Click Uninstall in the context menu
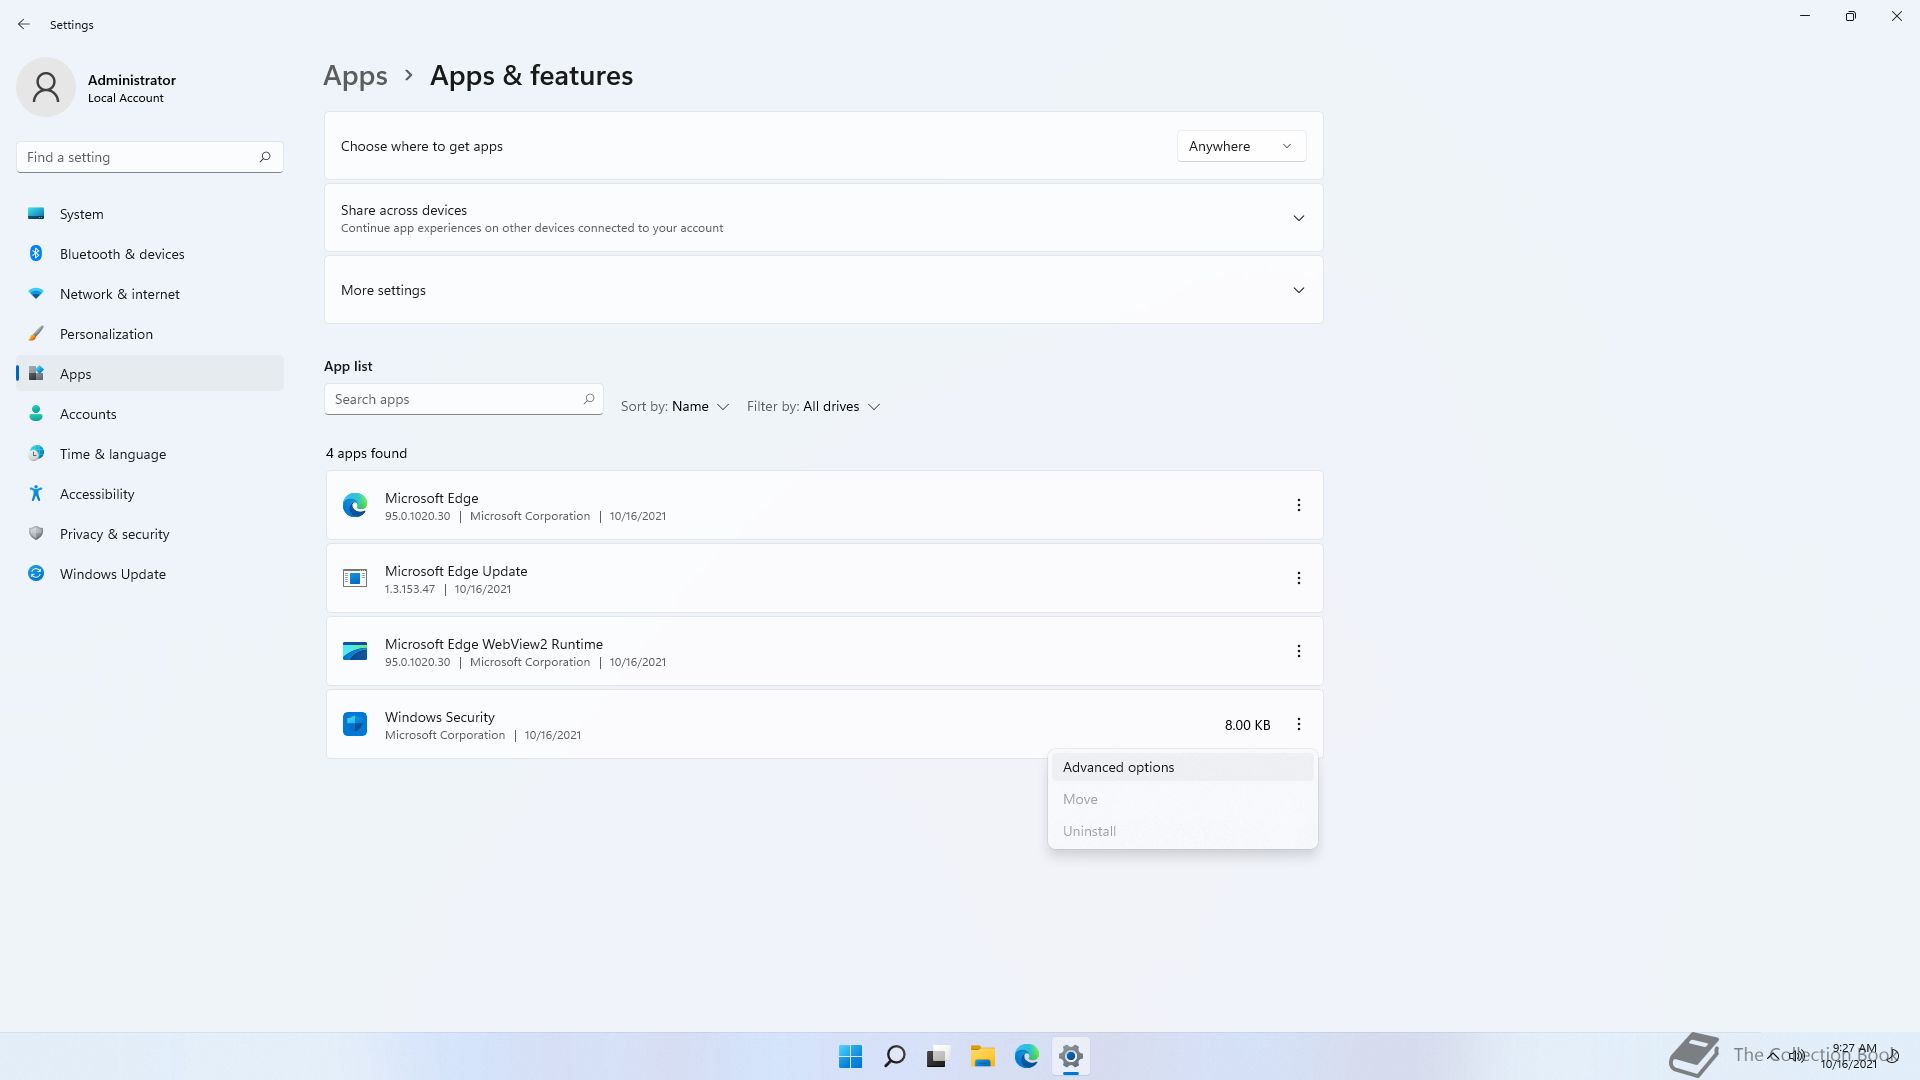 coord(1182,831)
